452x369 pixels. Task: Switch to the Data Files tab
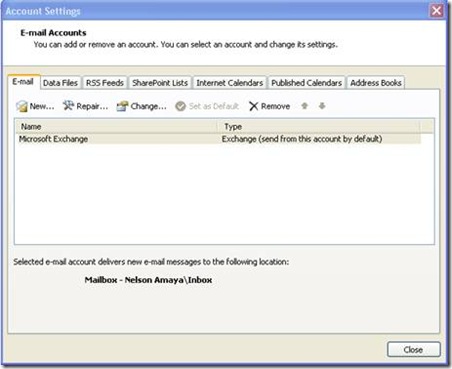tap(60, 83)
